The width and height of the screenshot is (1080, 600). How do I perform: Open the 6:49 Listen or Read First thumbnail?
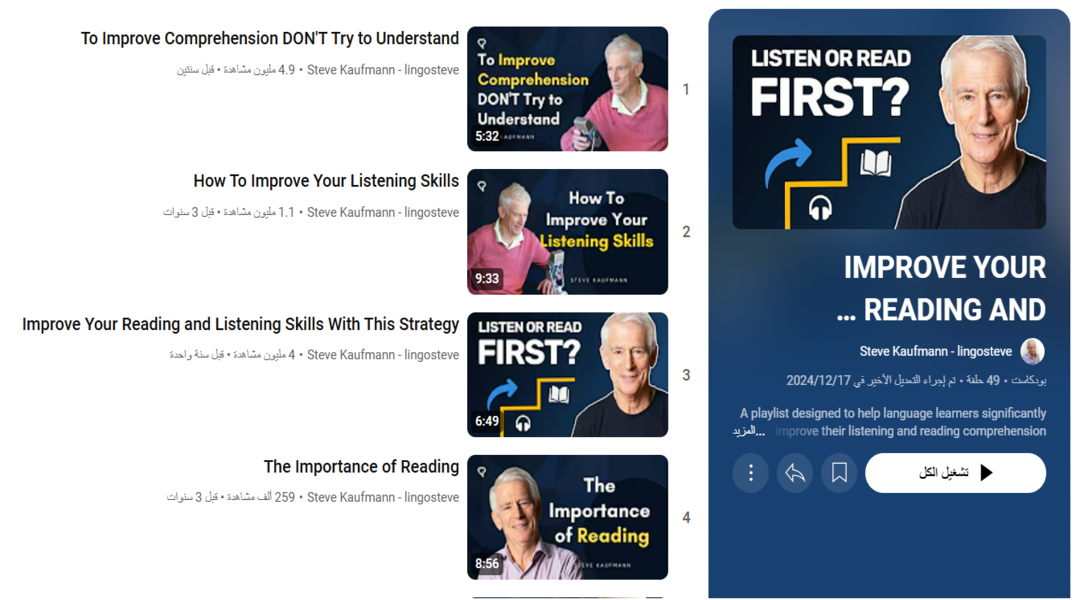coord(568,375)
